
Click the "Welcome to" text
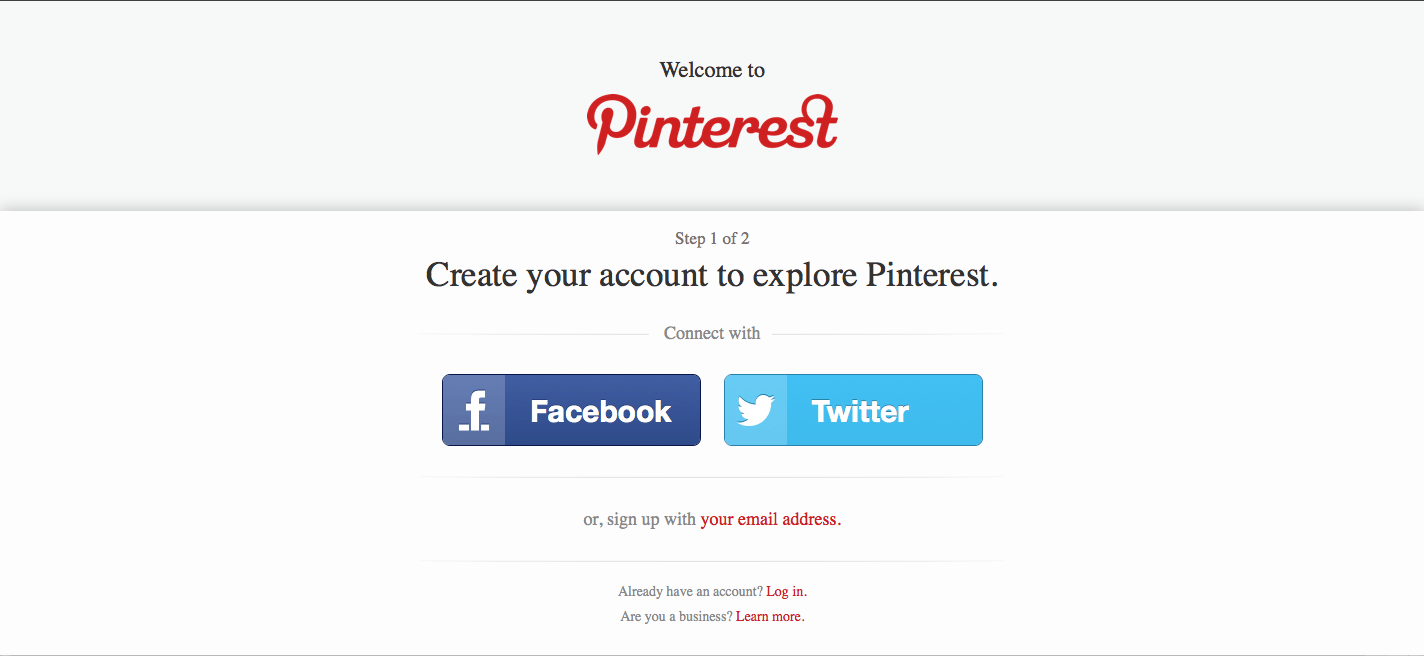tap(712, 70)
